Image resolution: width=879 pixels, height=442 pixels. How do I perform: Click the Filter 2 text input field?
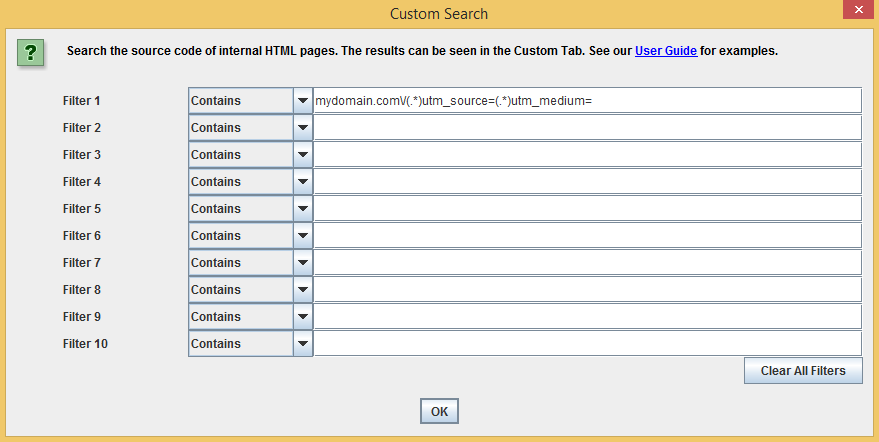coord(587,127)
